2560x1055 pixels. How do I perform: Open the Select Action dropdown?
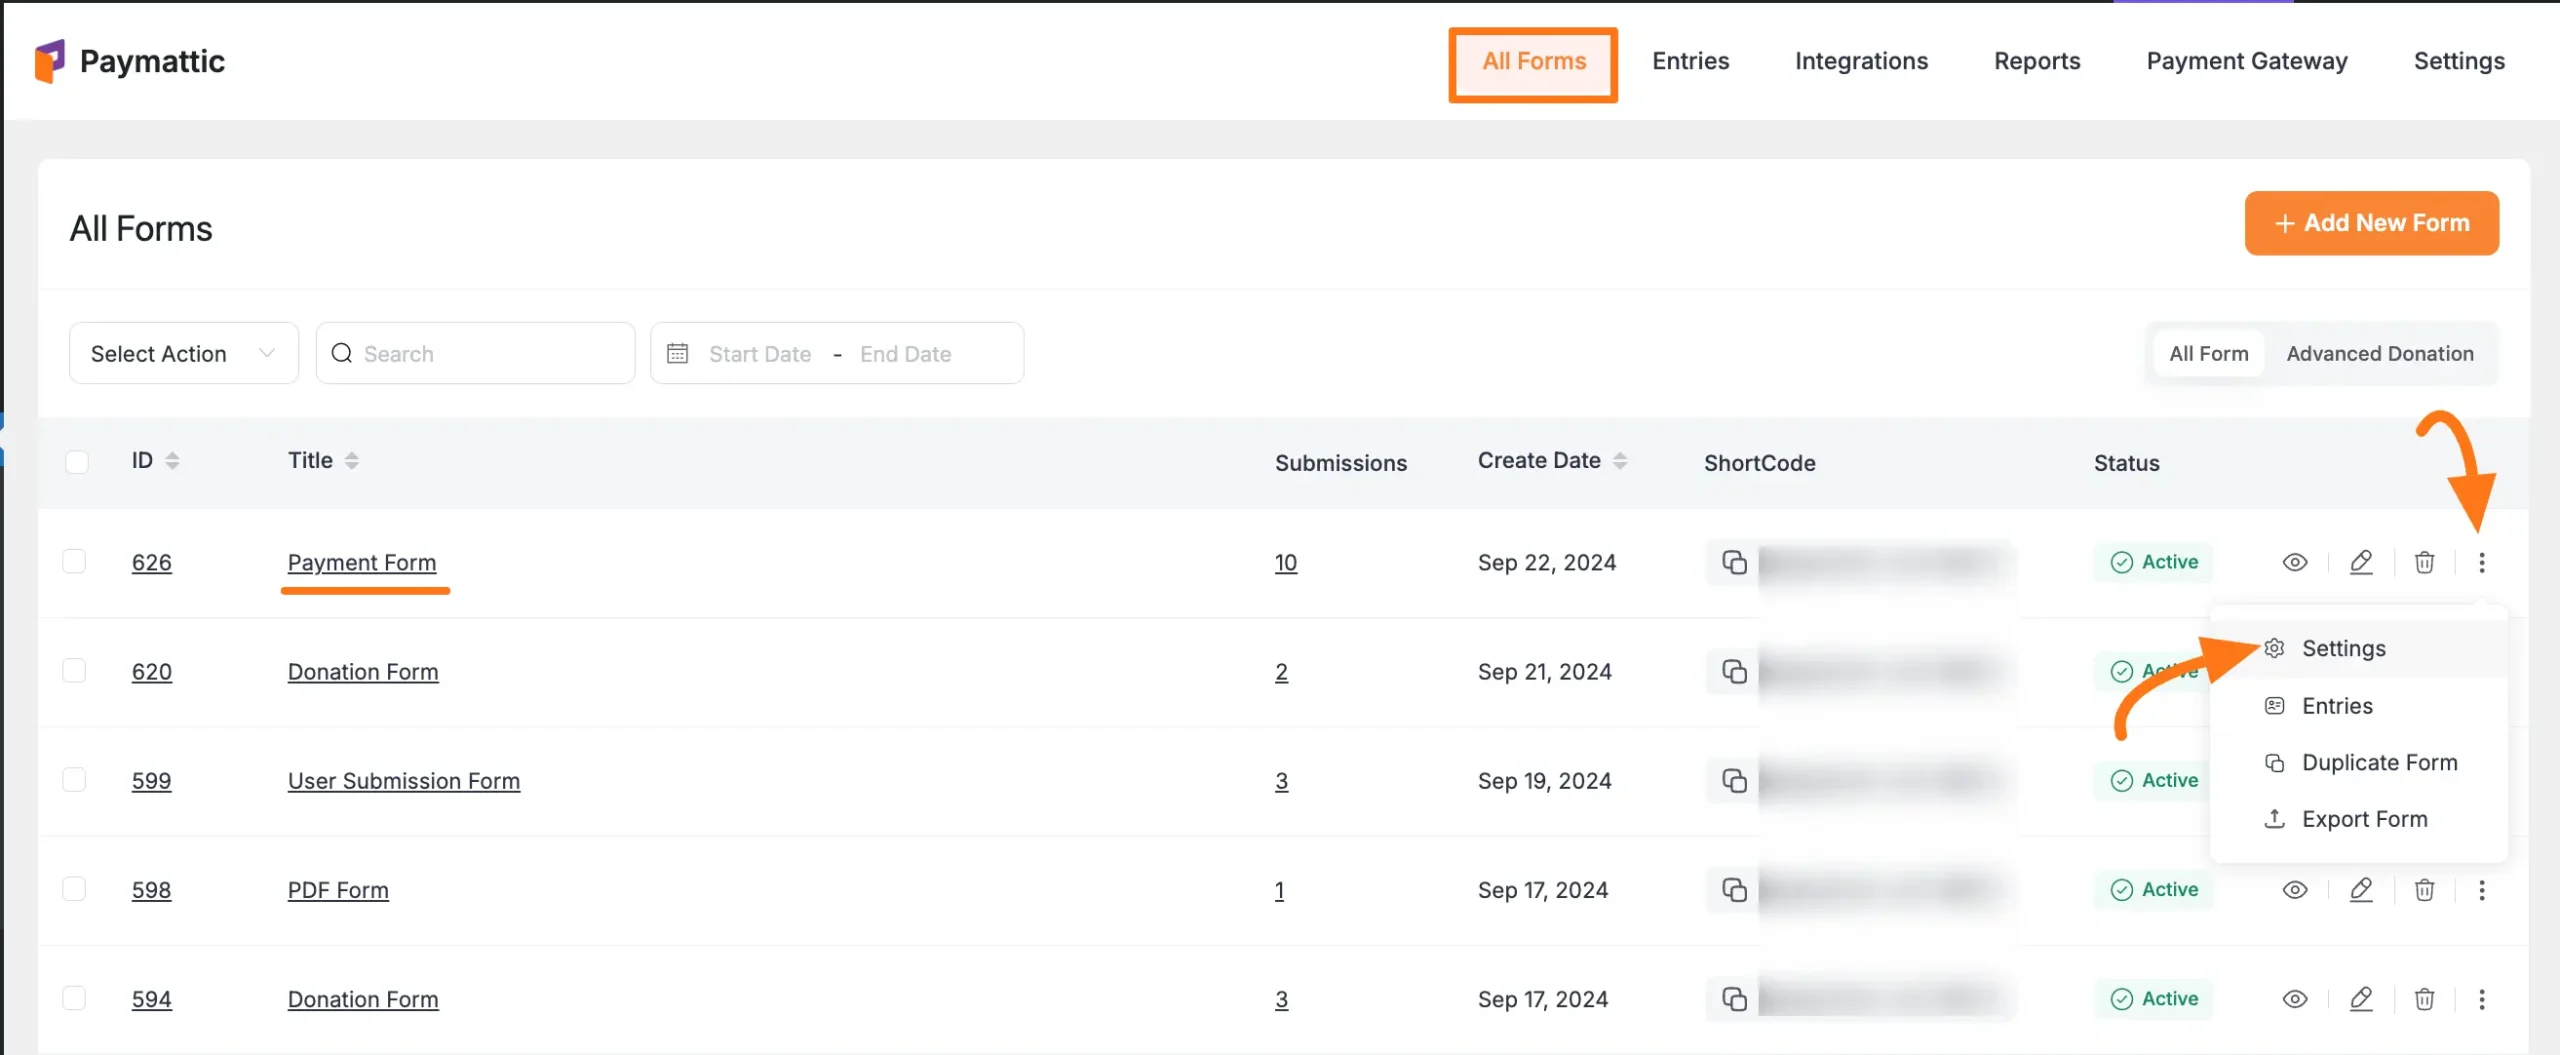pyautogui.click(x=183, y=352)
